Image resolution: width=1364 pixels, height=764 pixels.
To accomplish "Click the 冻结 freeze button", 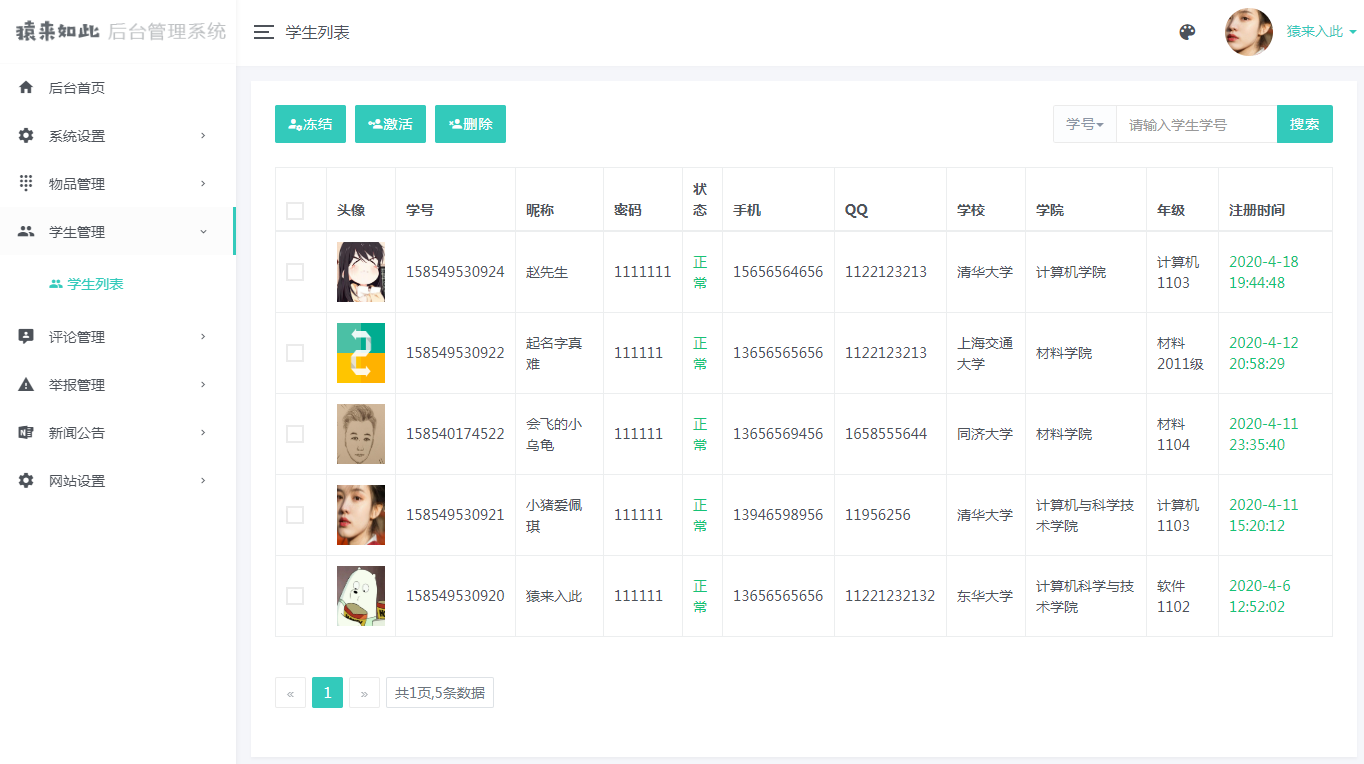I will pos(310,124).
